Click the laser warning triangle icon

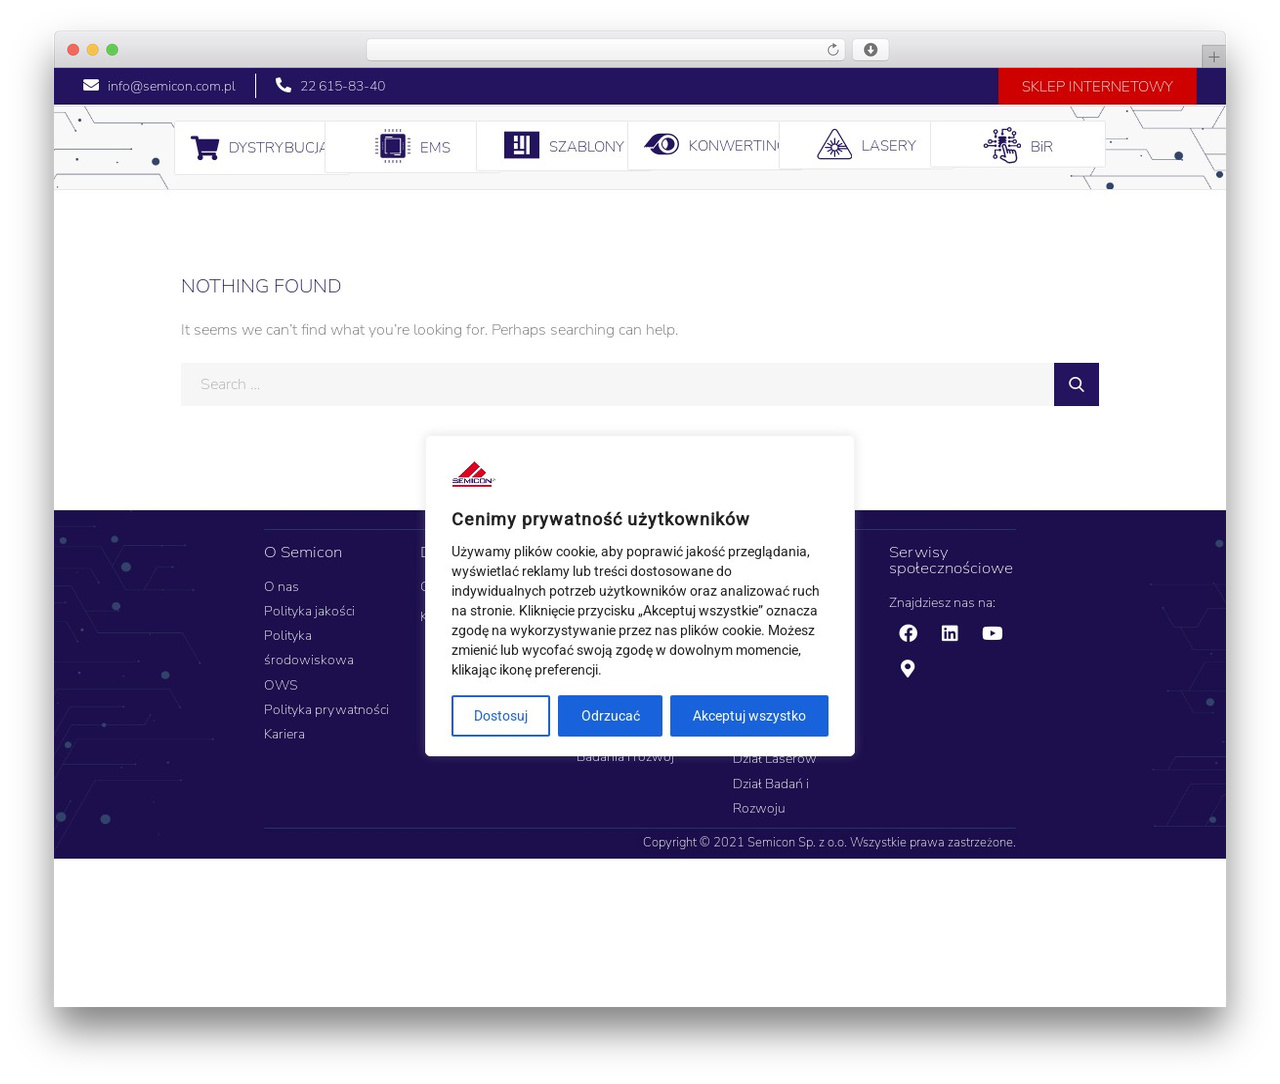(x=834, y=145)
